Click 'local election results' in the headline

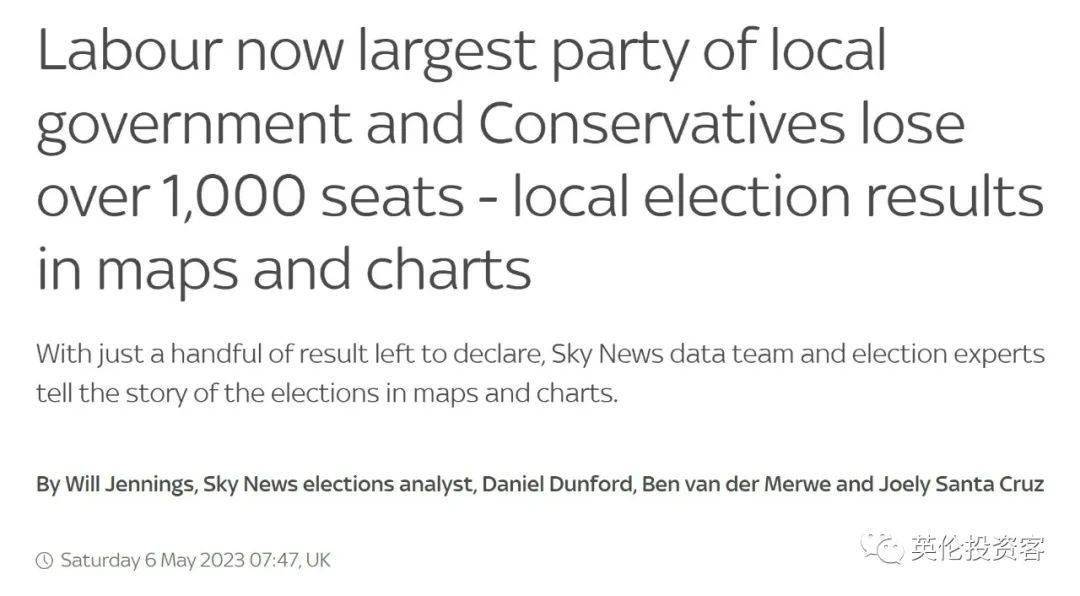point(778,196)
